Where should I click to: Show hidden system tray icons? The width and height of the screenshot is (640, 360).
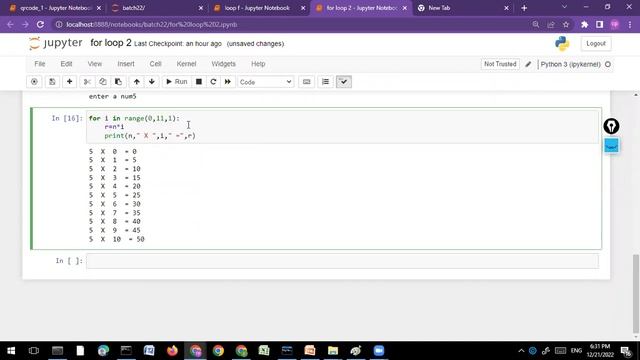pos(521,351)
